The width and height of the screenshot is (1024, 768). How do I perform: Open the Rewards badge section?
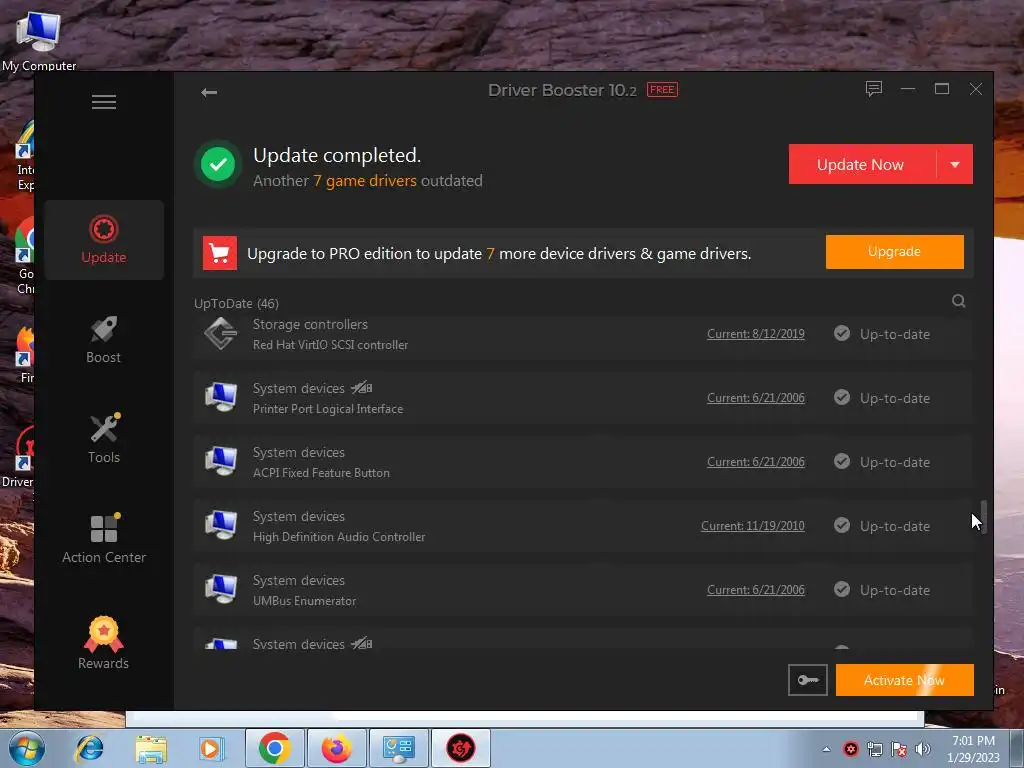[x=104, y=643]
